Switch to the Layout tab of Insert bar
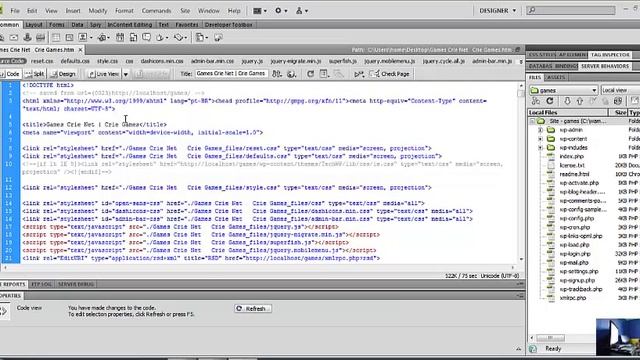The image size is (640, 360). click(x=34, y=25)
